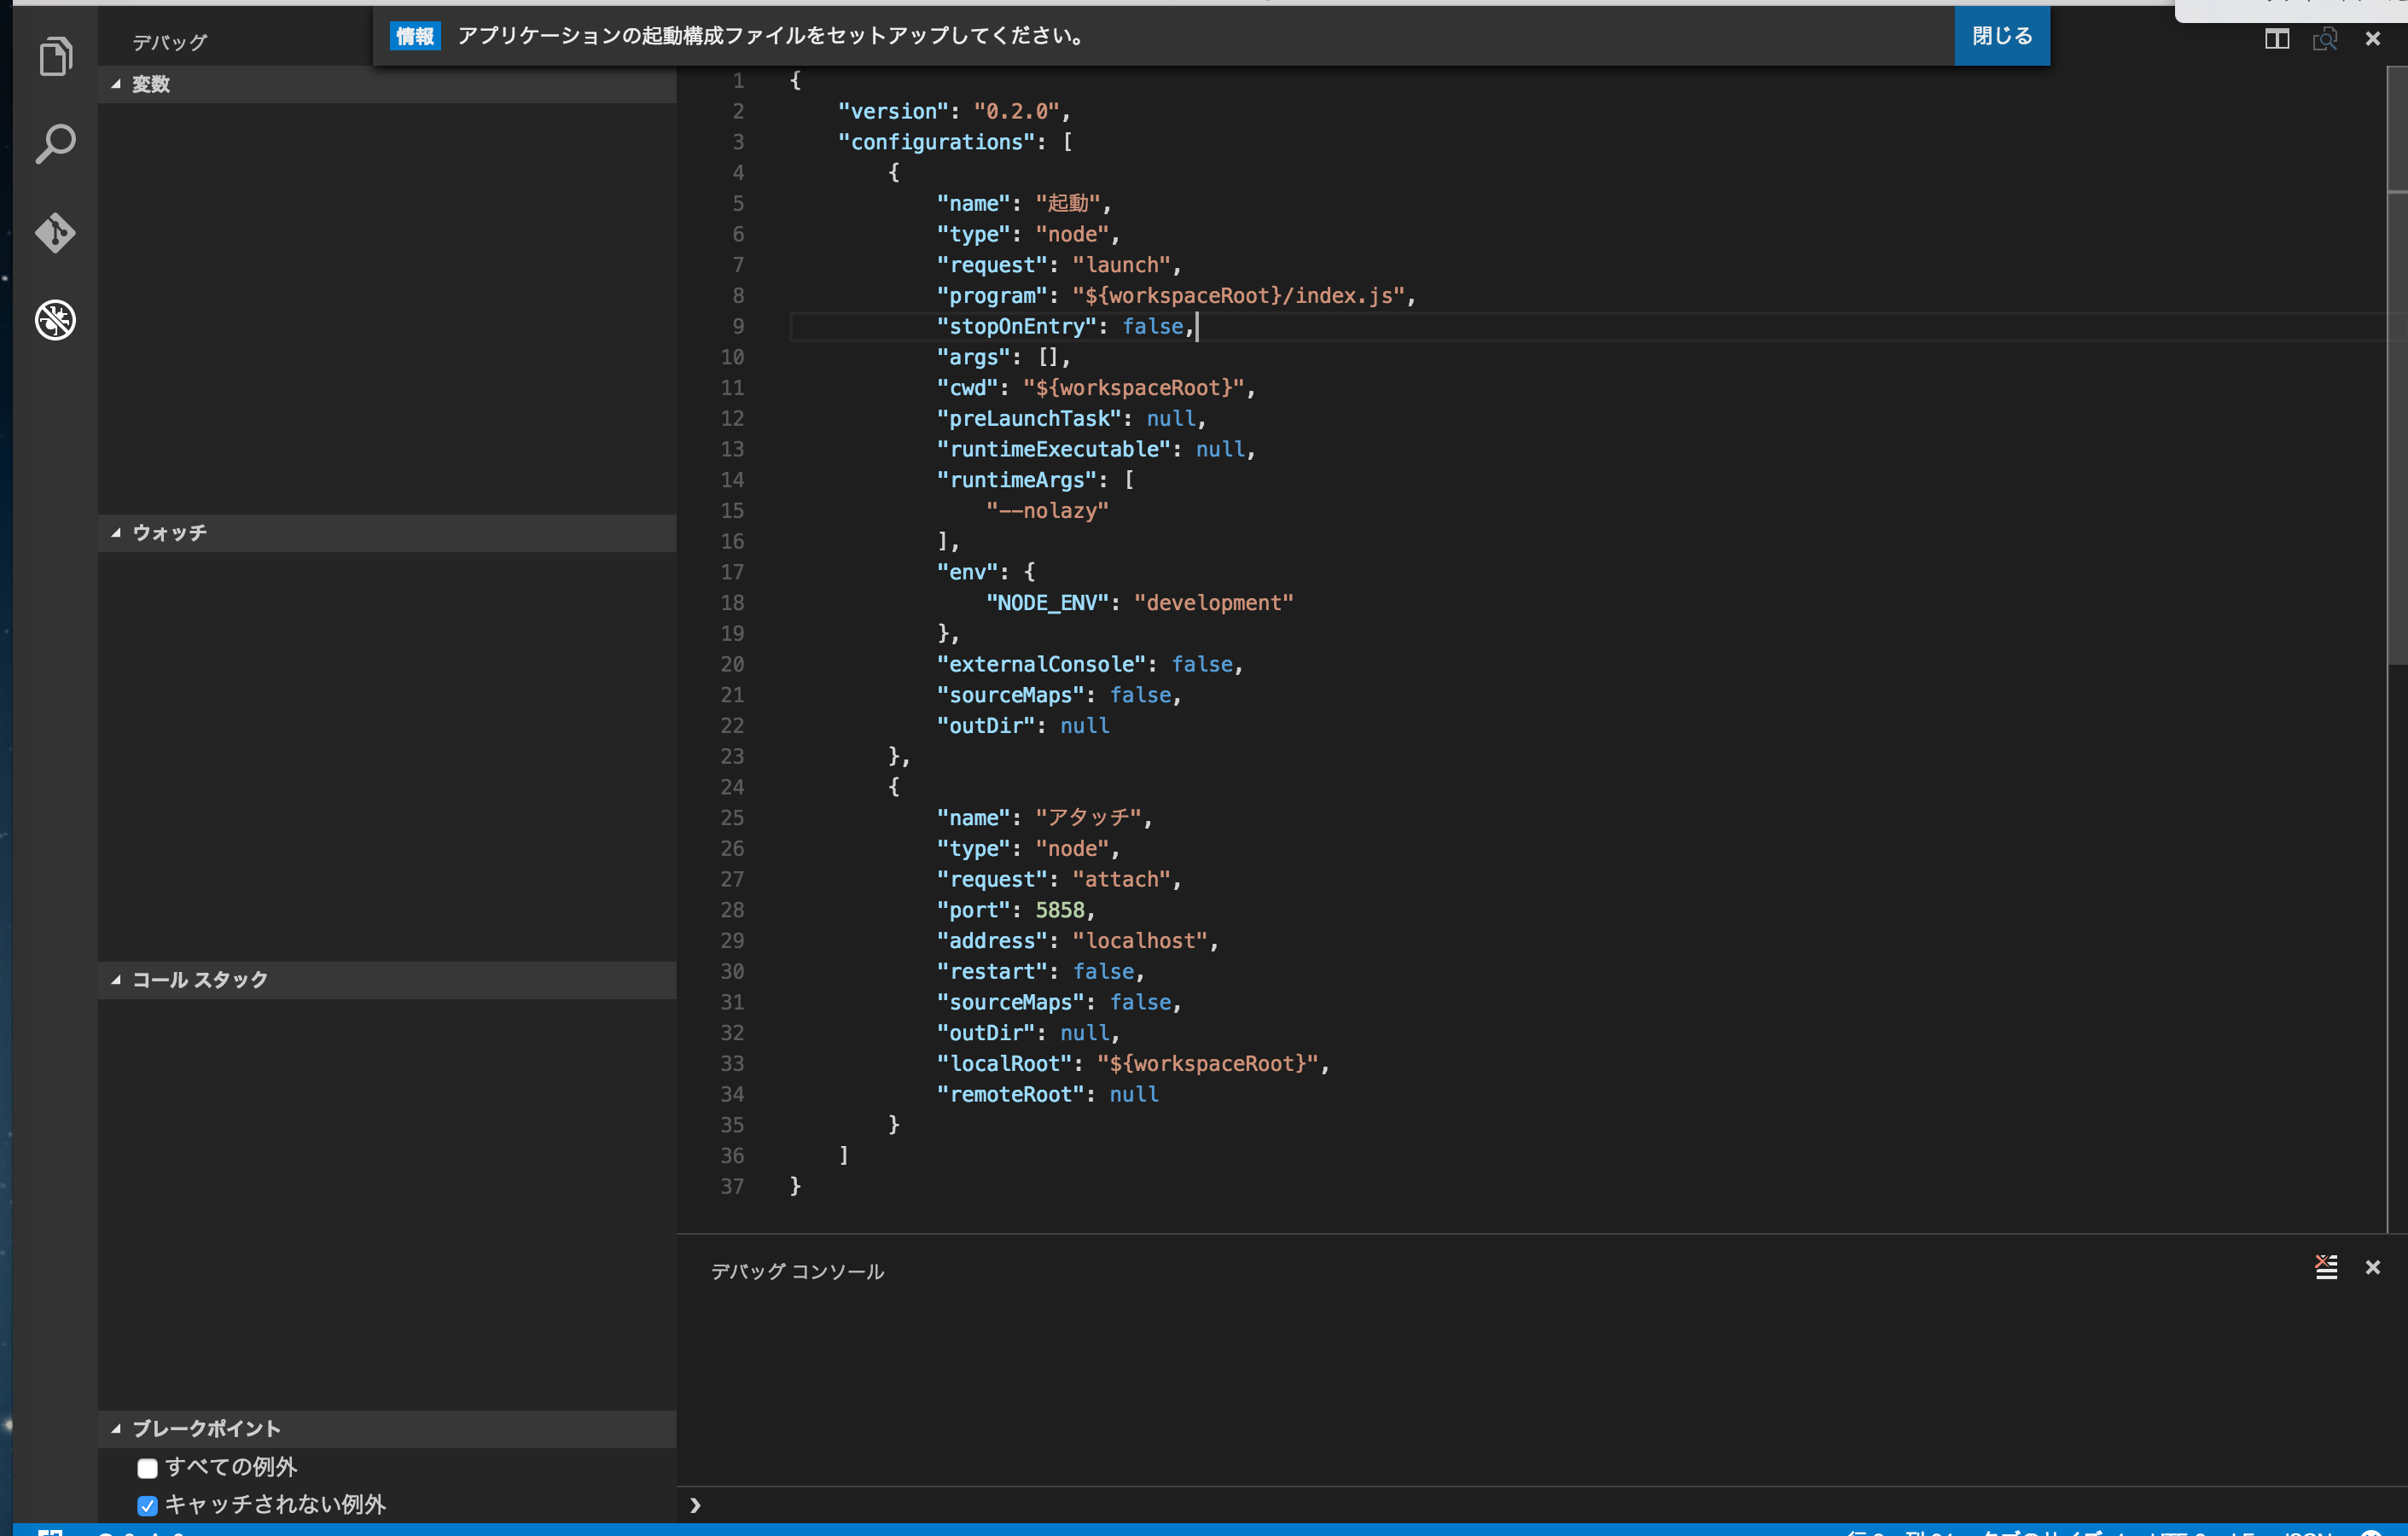Click 閉じる to dismiss the notification

[x=2001, y=35]
